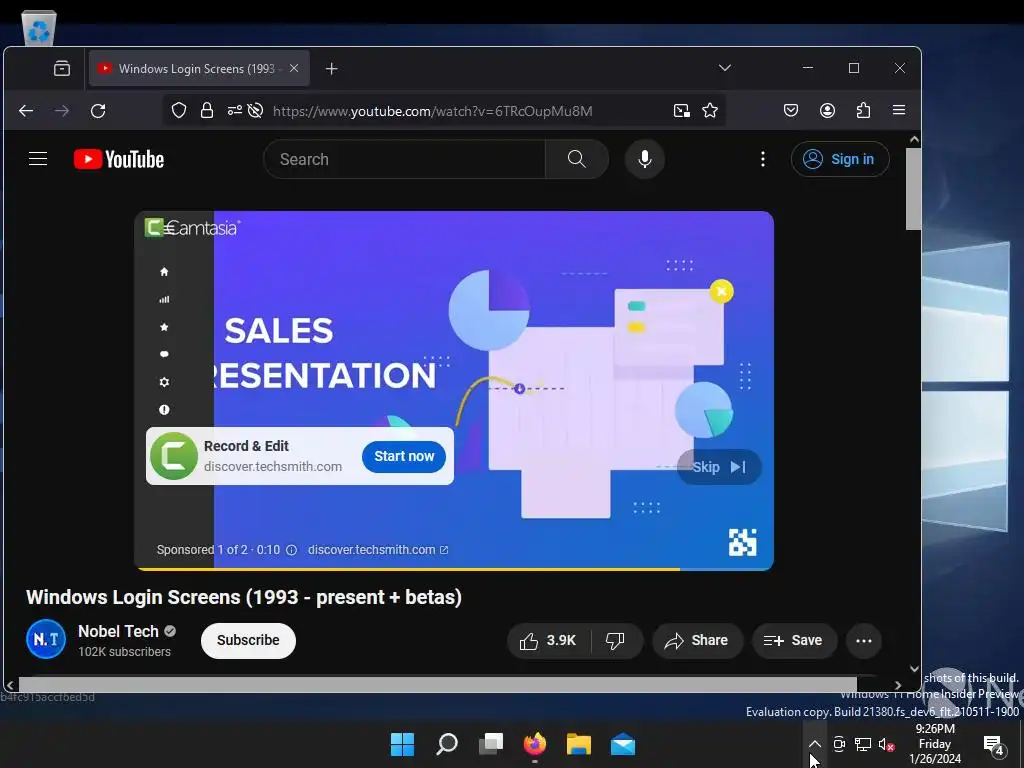The height and width of the screenshot is (768, 1024).
Task: Click the scroll down arrow of the scrollbar
Action: [x=914, y=669]
